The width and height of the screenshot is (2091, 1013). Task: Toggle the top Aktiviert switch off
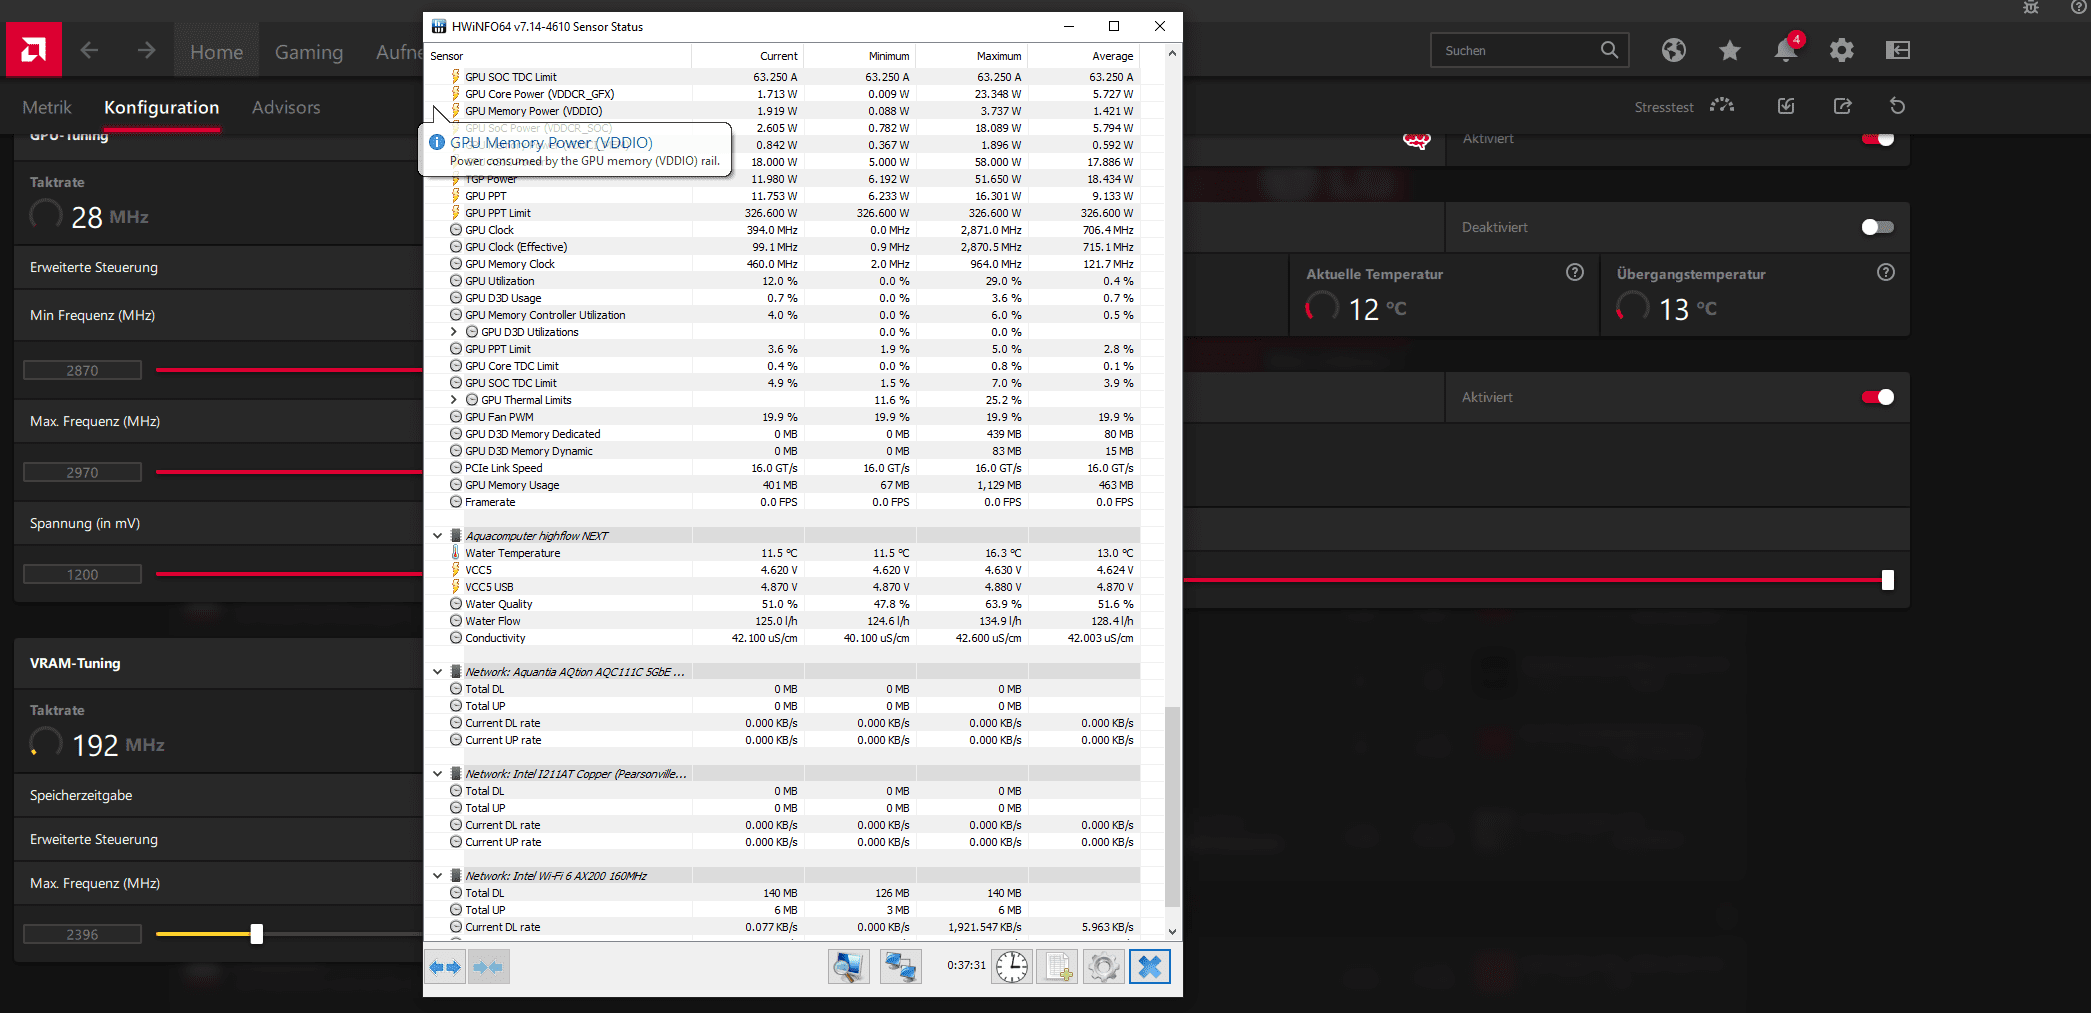coord(1878,139)
